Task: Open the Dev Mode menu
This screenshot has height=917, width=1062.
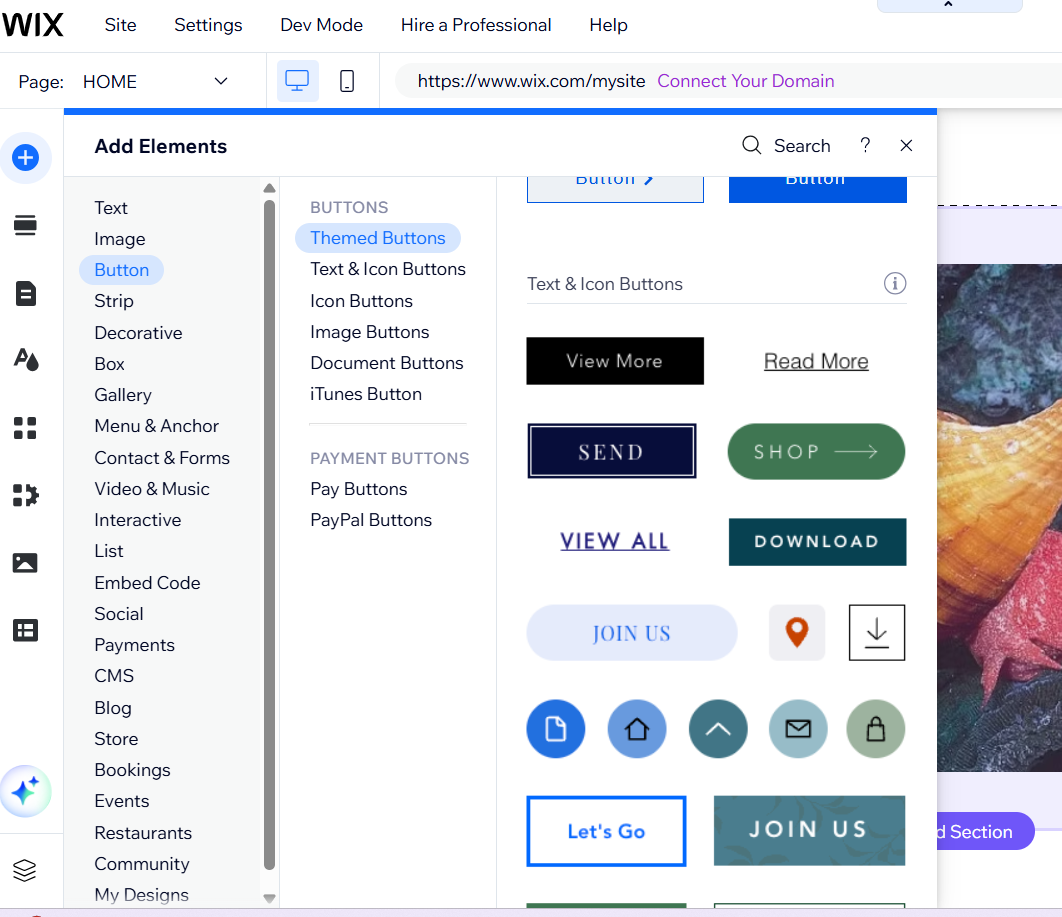Action: 322,25
